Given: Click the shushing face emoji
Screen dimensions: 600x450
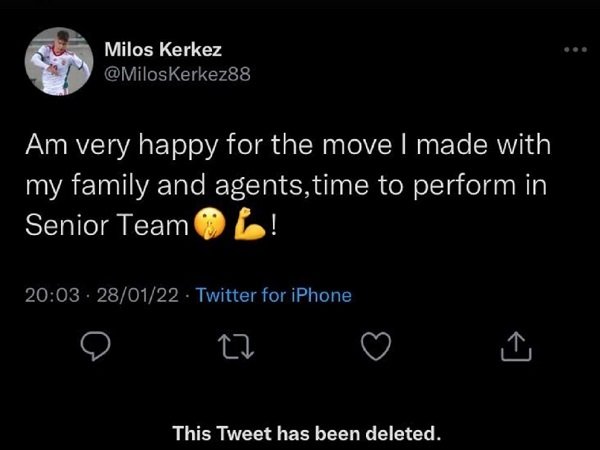Looking at the screenshot, I should (x=205, y=227).
